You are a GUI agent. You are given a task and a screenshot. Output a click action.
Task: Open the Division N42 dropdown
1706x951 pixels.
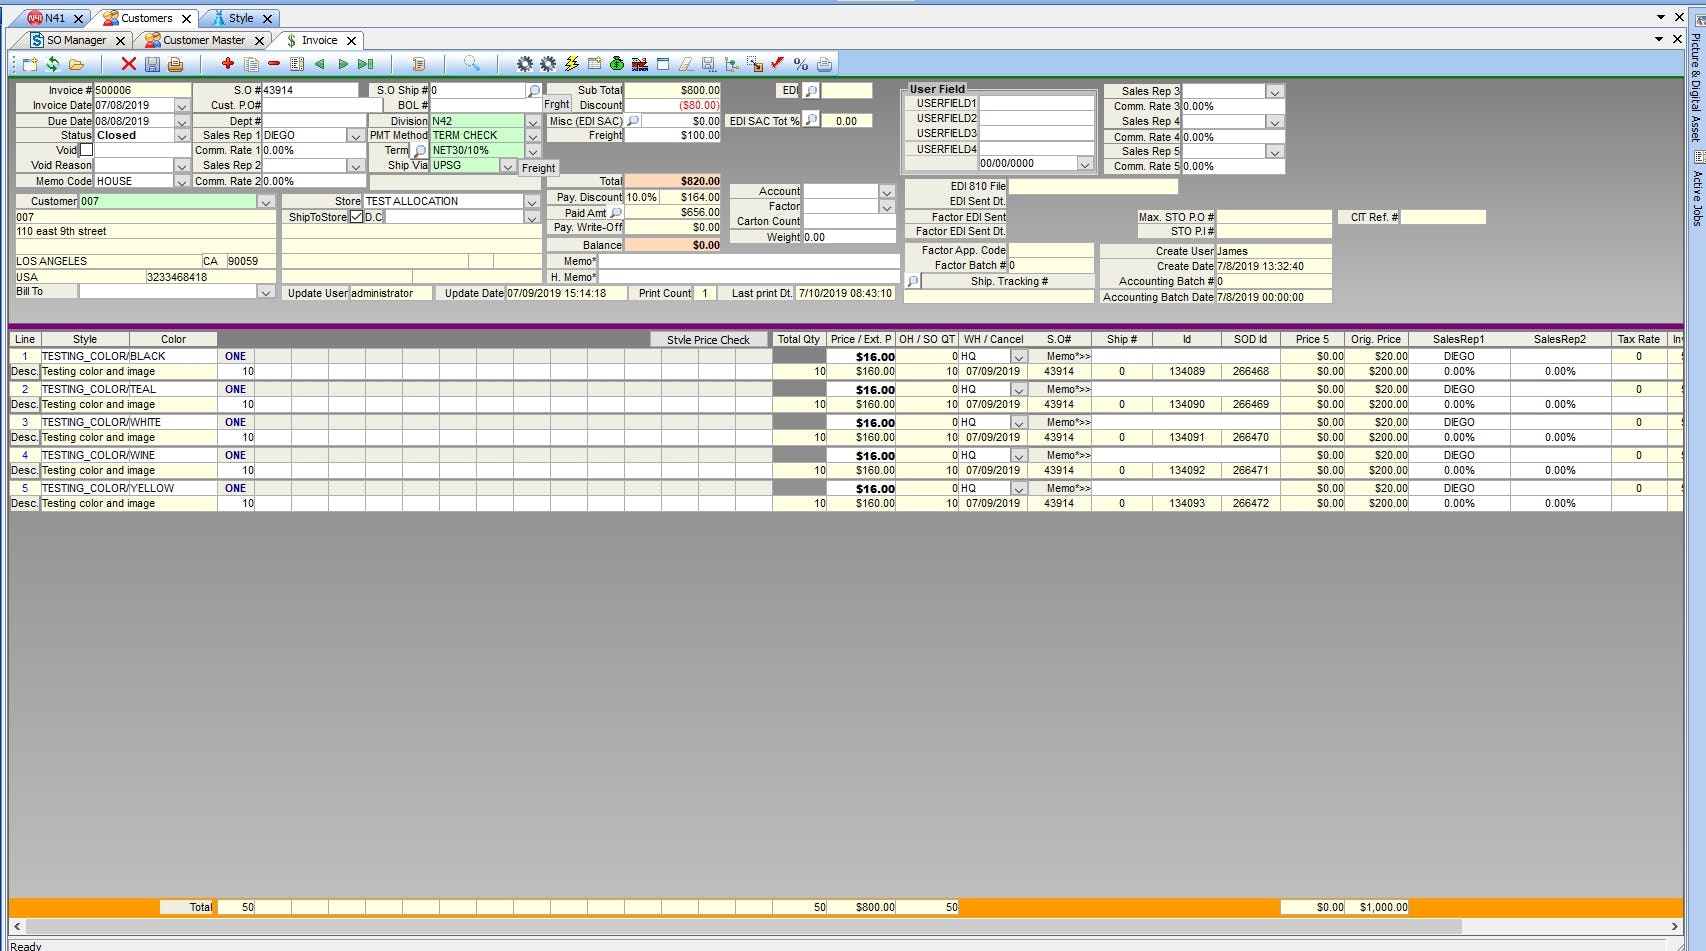pyautogui.click(x=532, y=122)
